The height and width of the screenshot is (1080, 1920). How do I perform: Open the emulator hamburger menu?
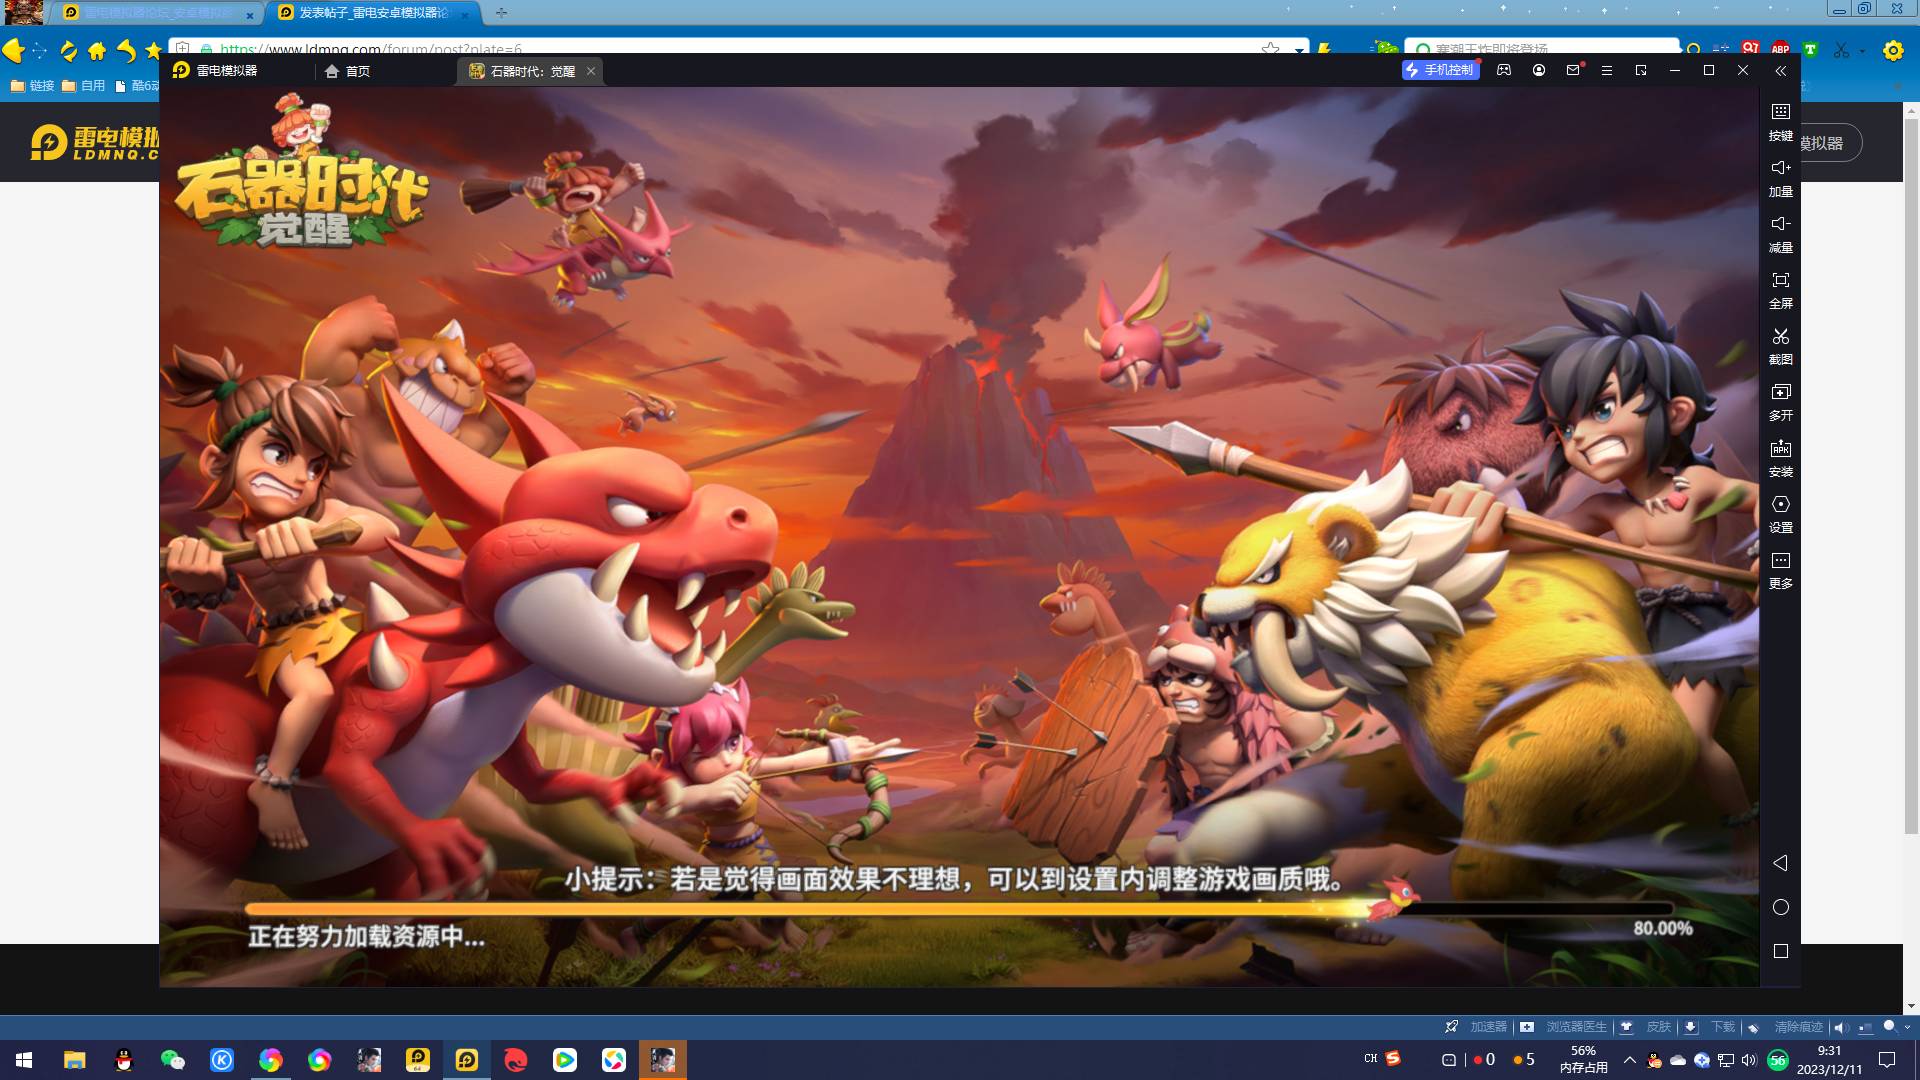pyautogui.click(x=1607, y=70)
